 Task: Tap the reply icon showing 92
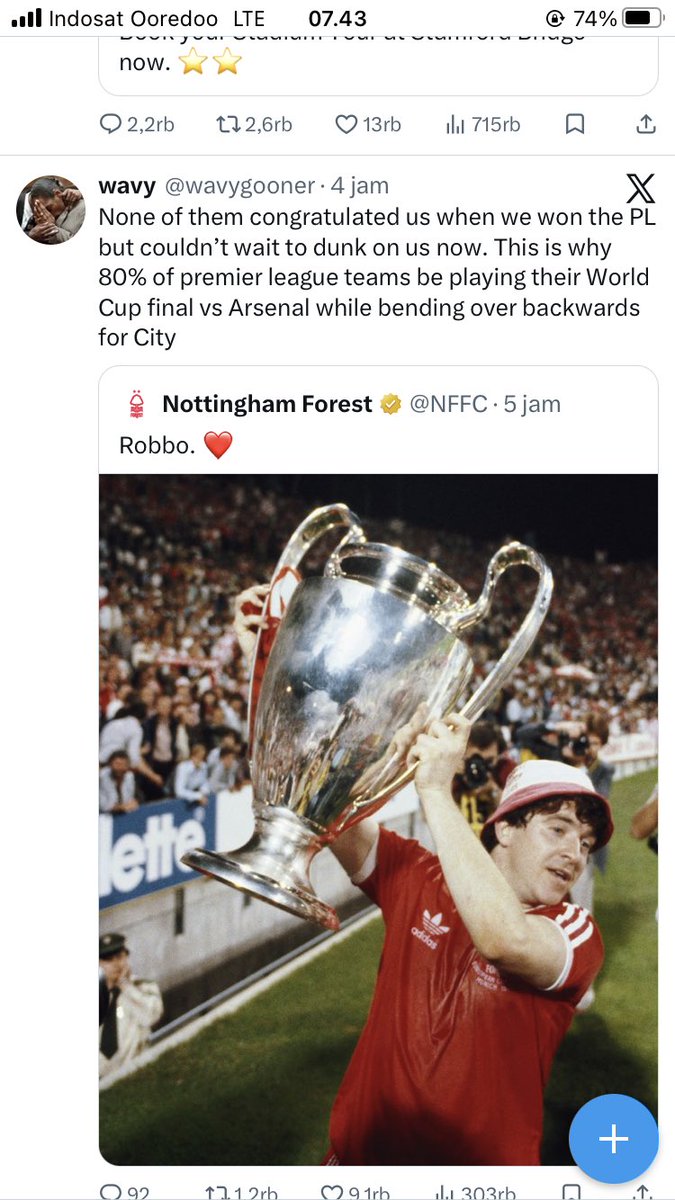[110, 1192]
